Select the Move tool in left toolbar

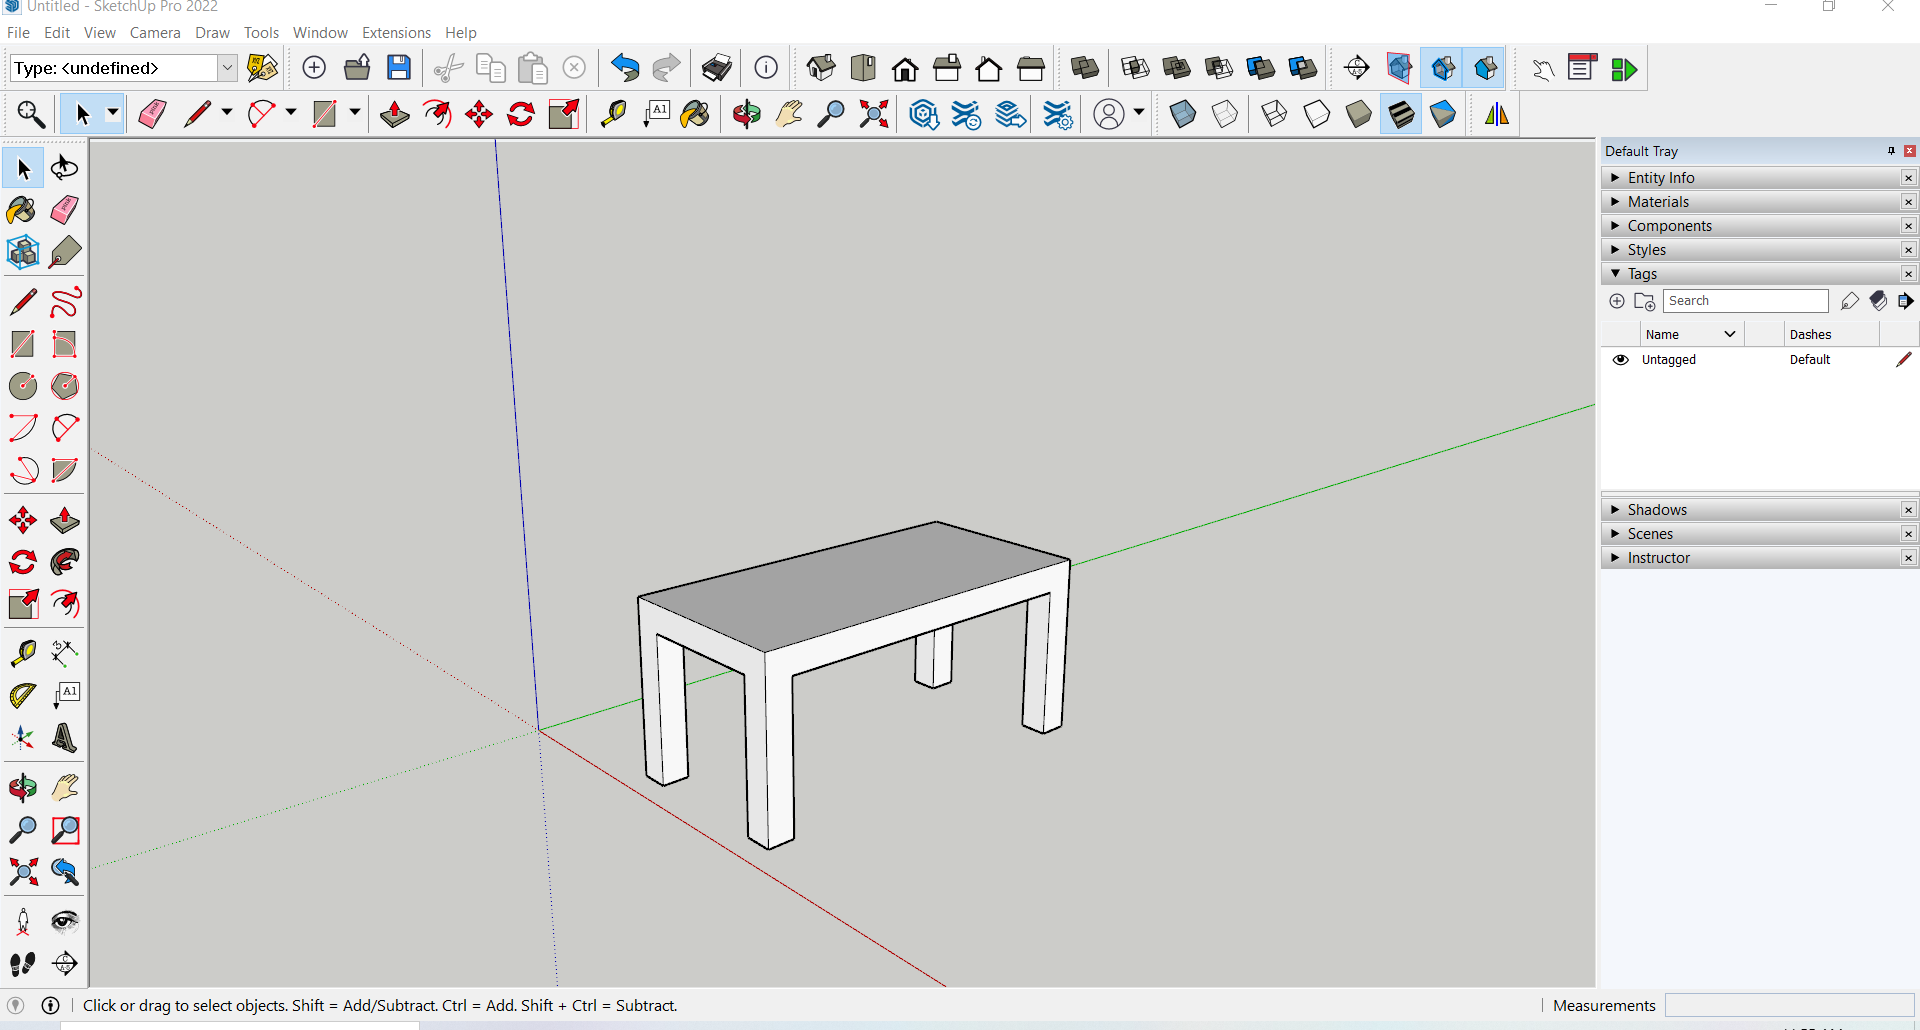tap(22, 520)
